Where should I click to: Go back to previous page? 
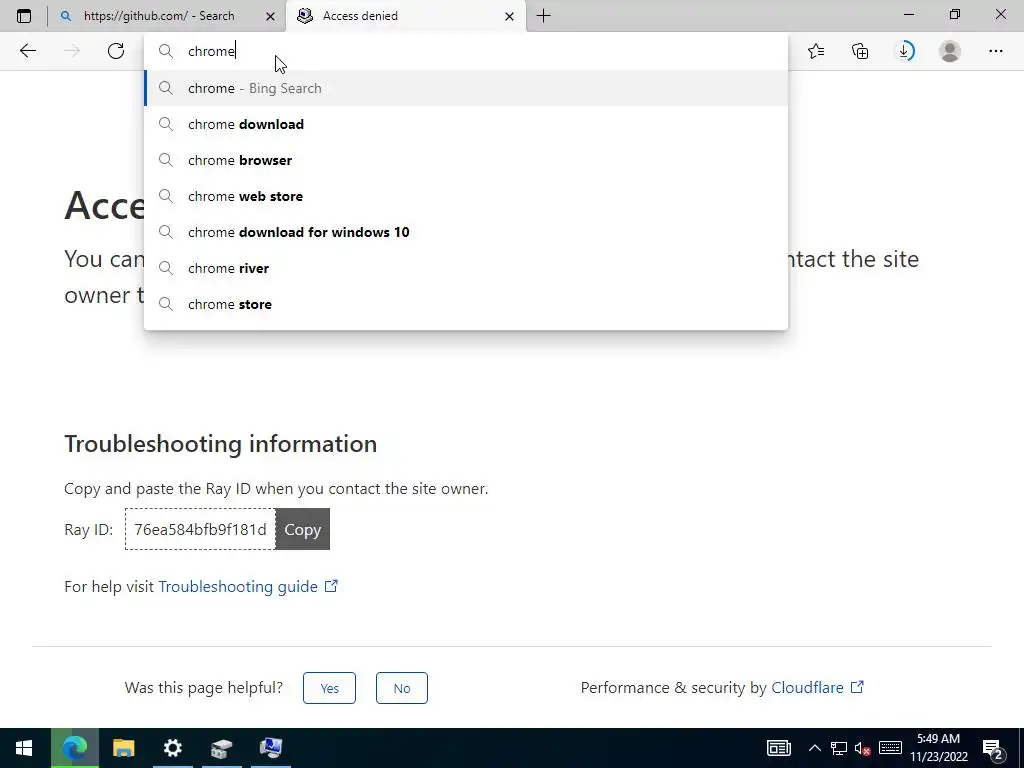(28, 51)
